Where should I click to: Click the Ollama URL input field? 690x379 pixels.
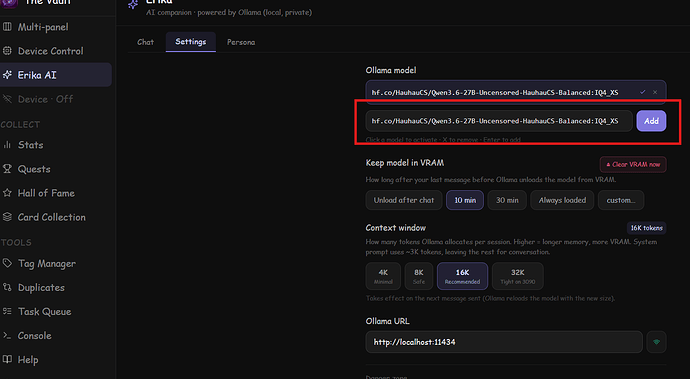(x=504, y=342)
